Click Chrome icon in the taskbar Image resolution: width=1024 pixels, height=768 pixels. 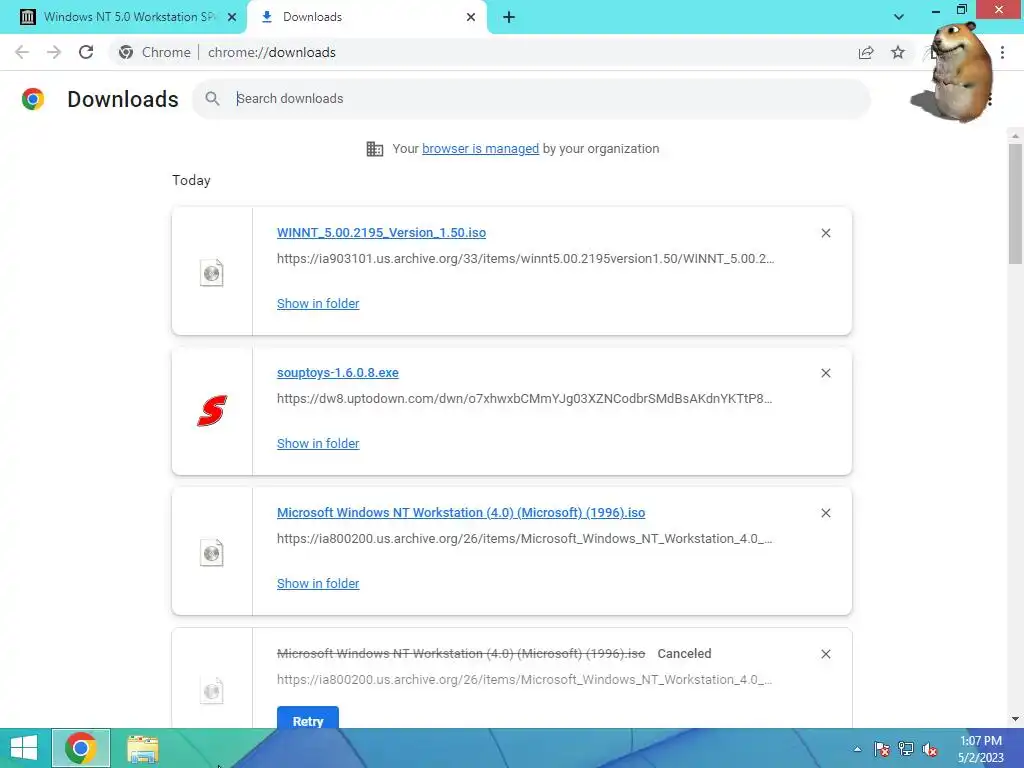tap(81, 748)
